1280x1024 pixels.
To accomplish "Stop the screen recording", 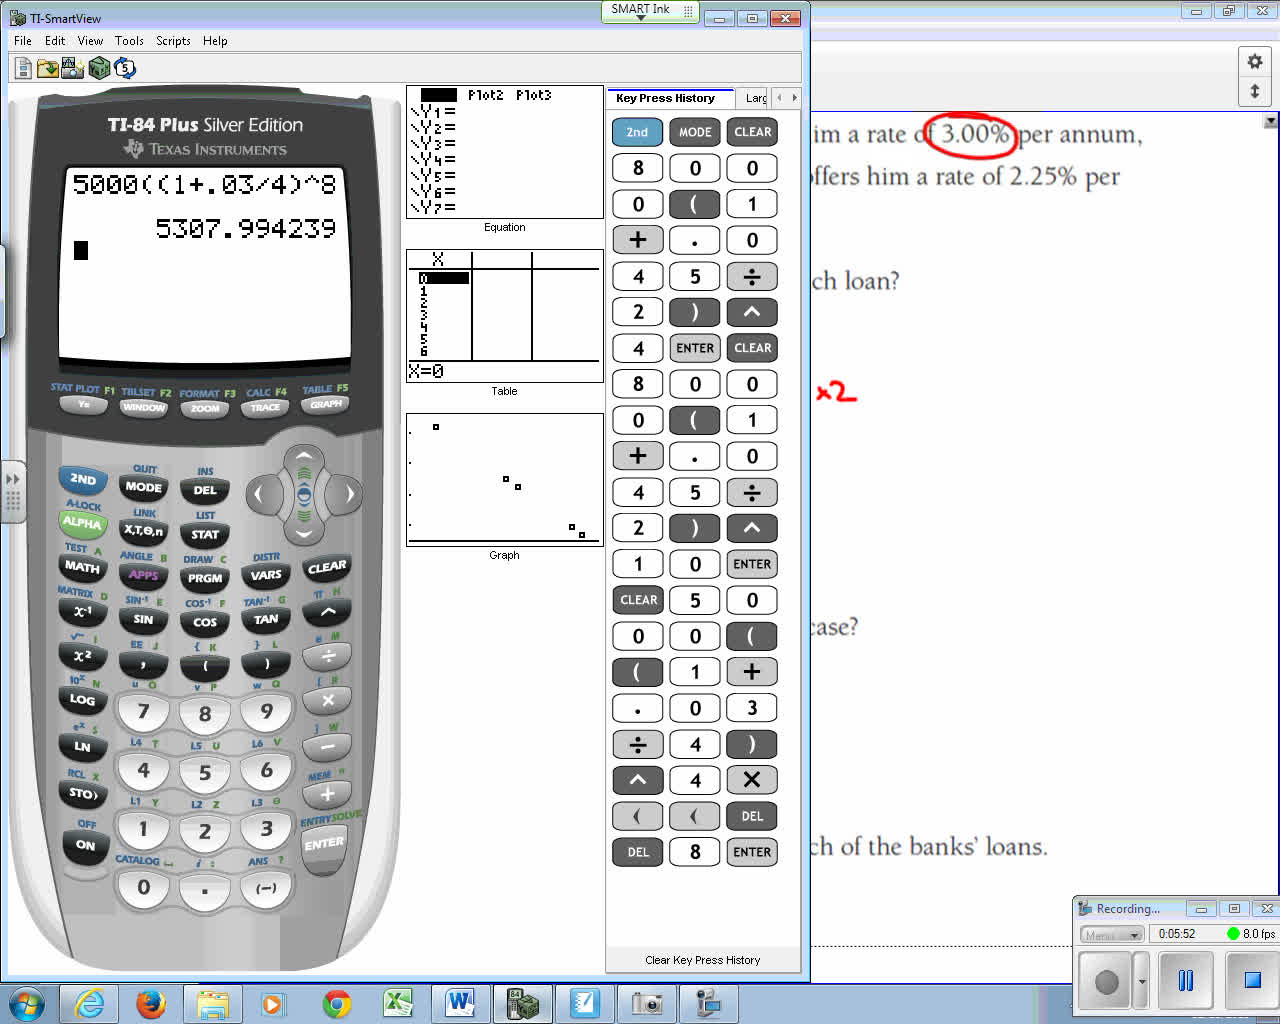I will (1252, 980).
